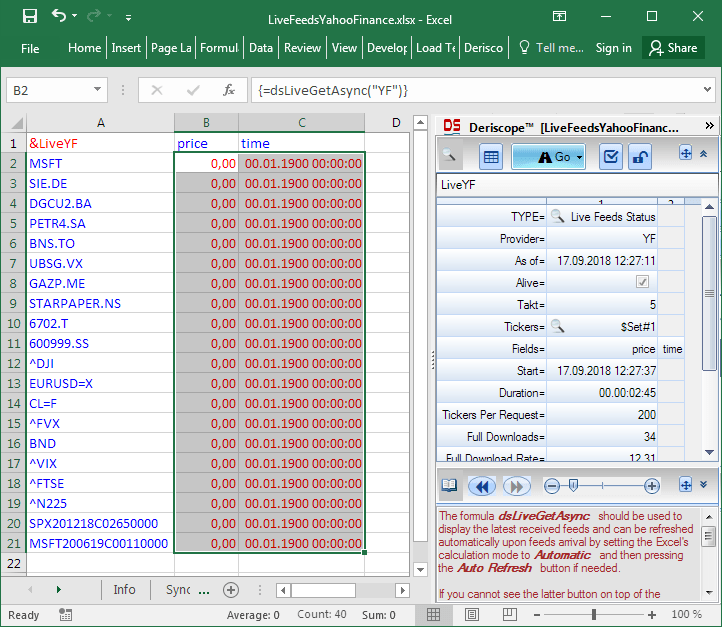Click the Tell me lightbulb search

tap(551, 48)
